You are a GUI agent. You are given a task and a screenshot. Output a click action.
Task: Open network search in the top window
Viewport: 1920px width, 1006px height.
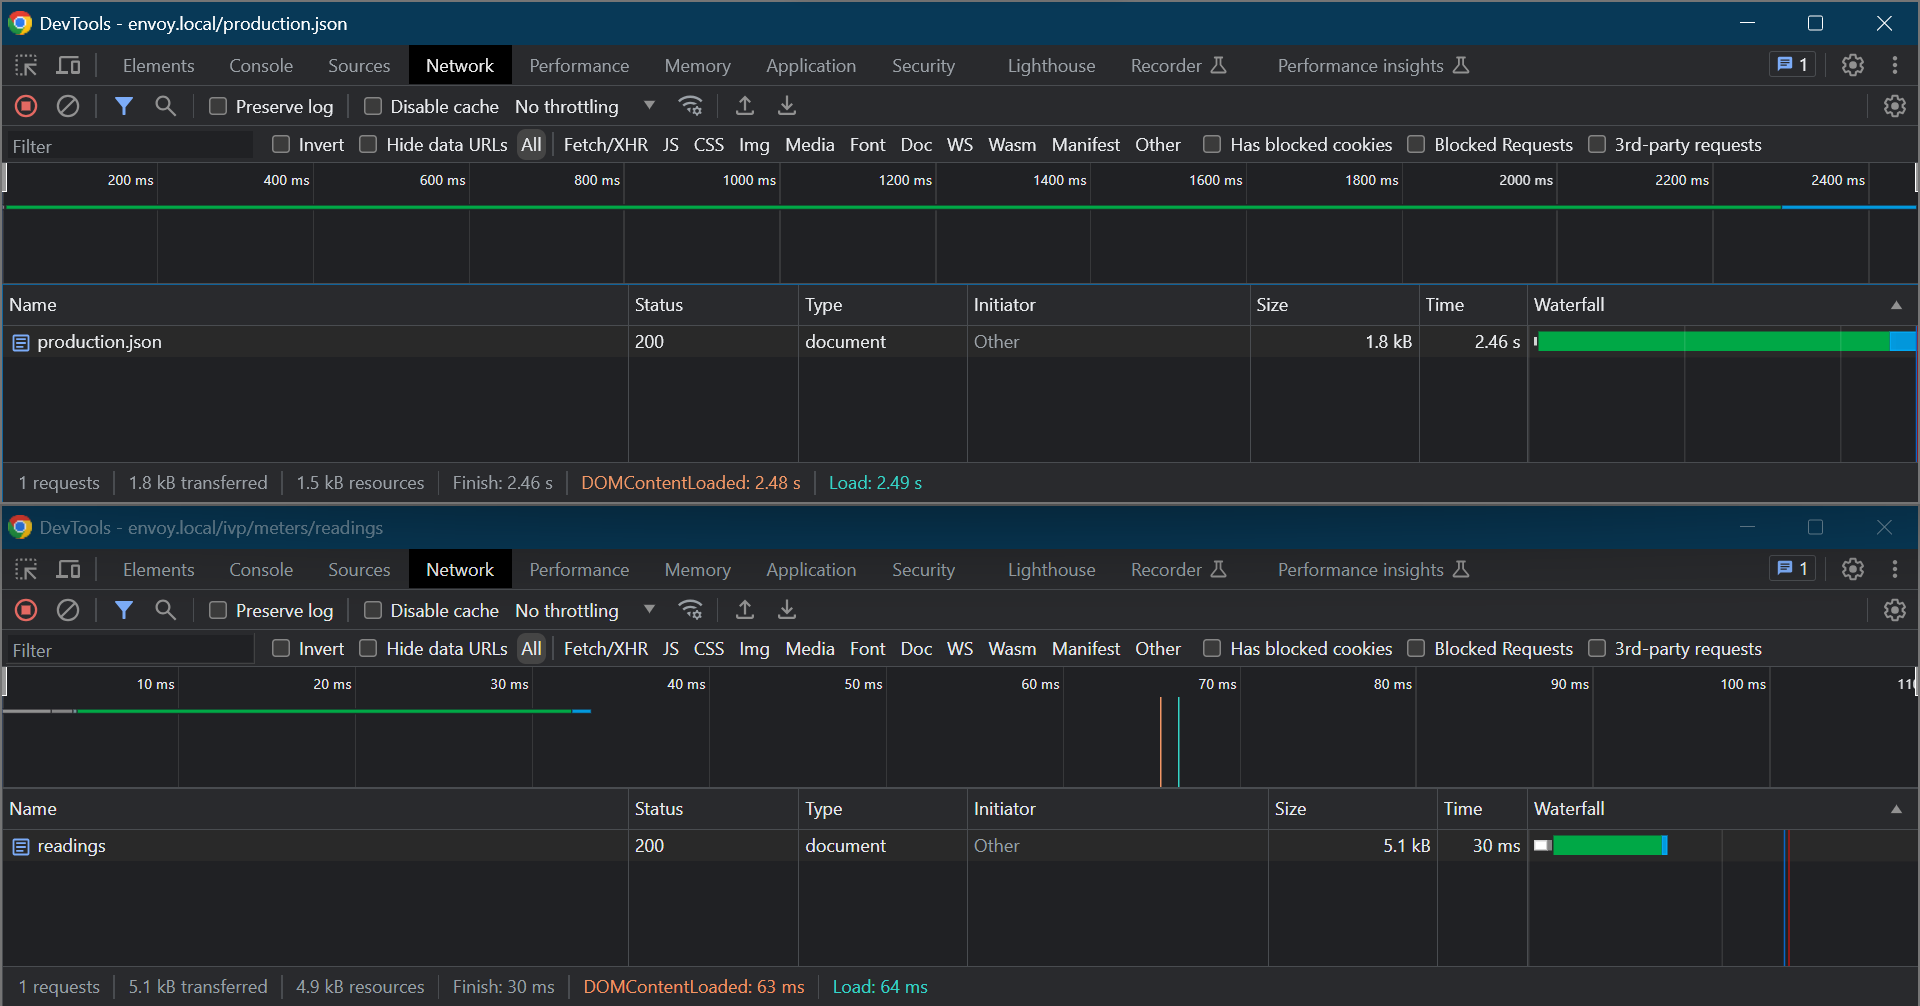tap(165, 106)
